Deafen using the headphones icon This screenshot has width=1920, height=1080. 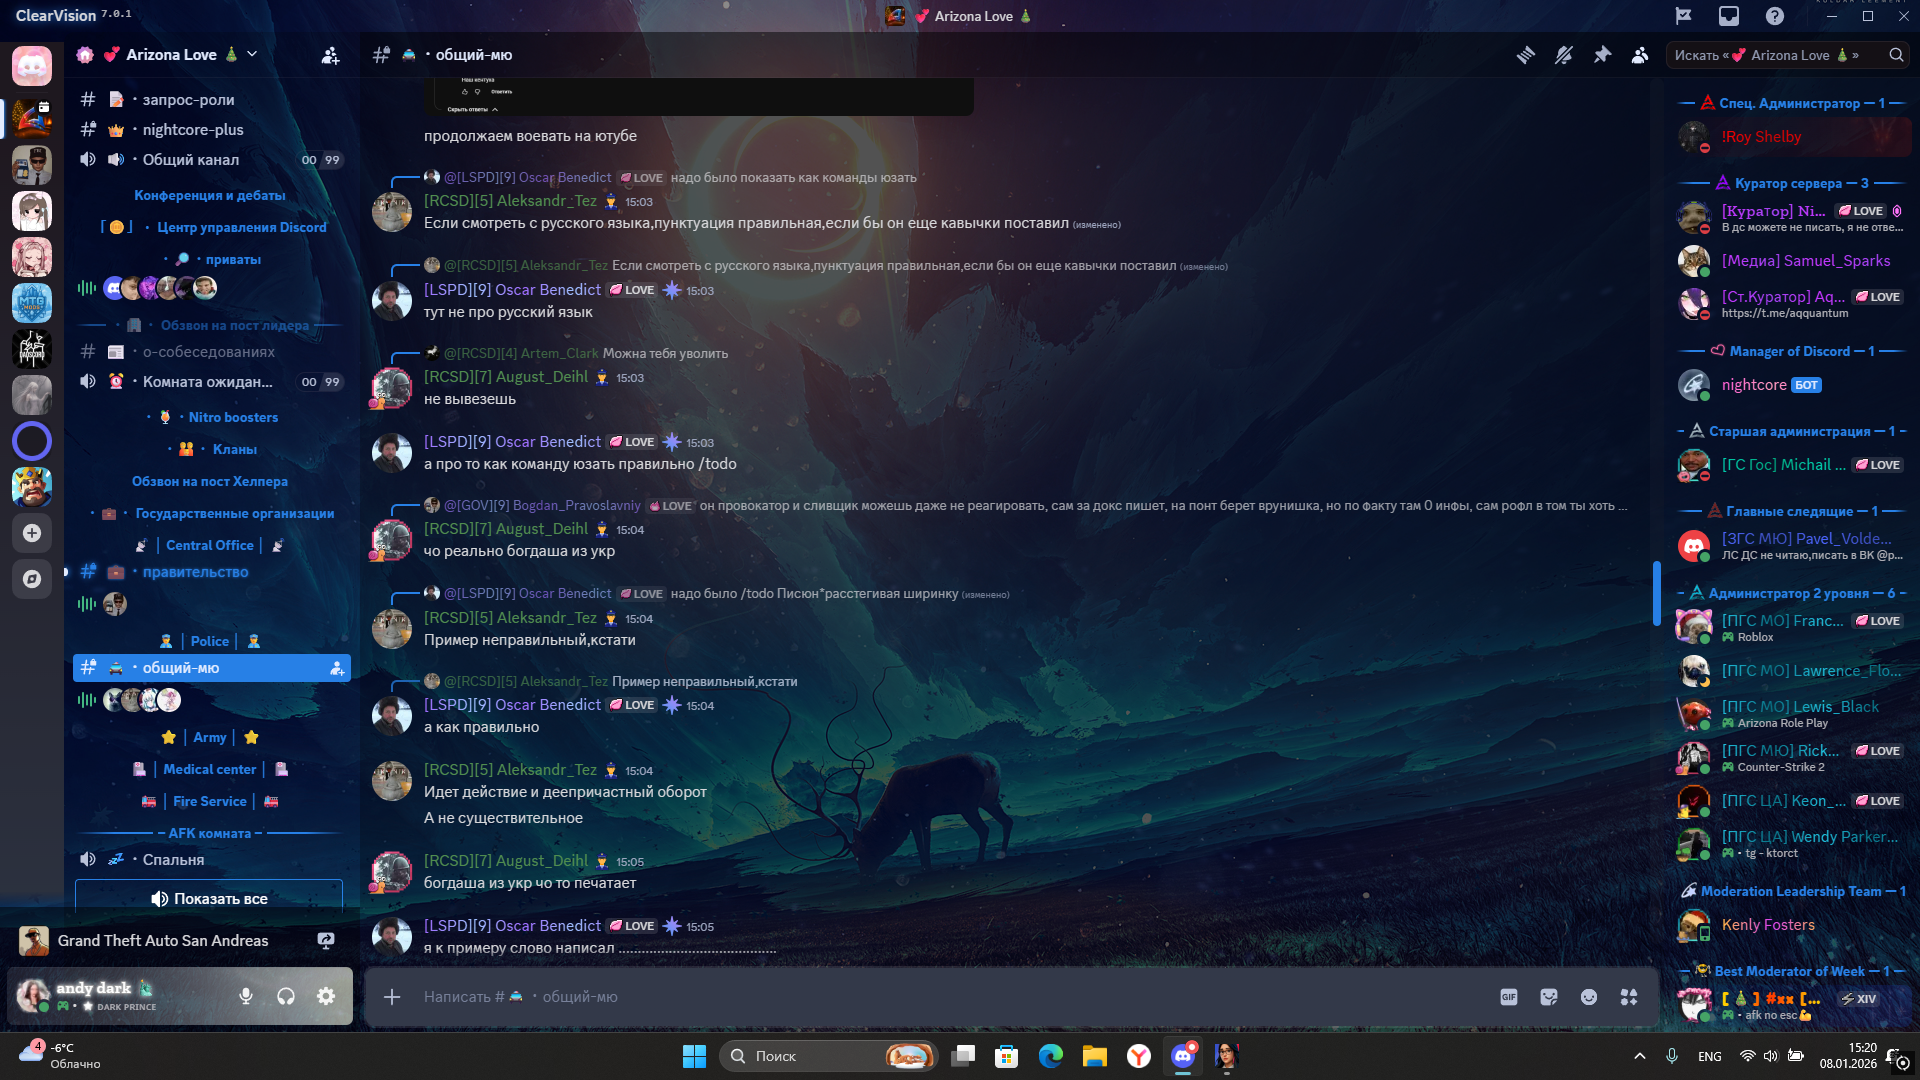click(x=286, y=996)
